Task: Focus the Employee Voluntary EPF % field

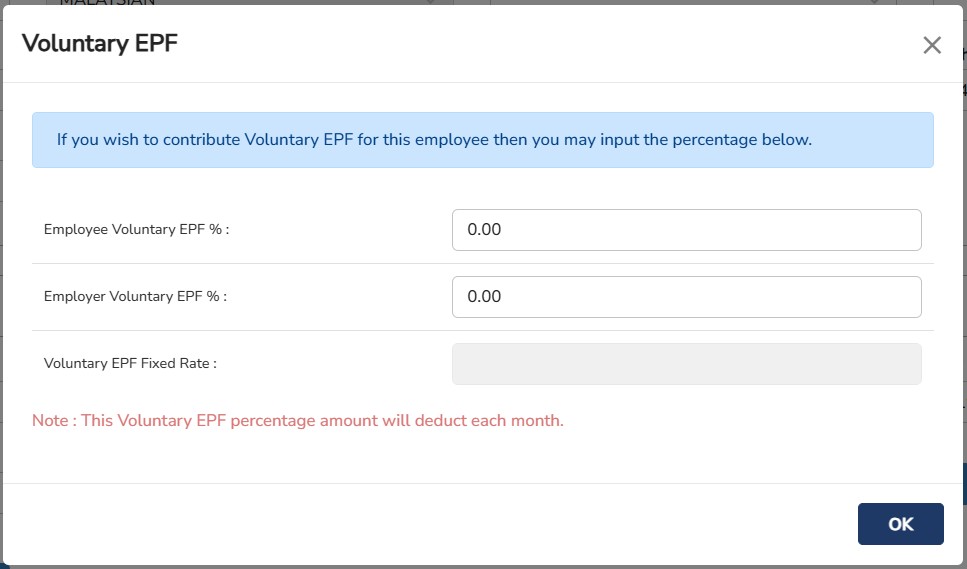Action: click(686, 230)
